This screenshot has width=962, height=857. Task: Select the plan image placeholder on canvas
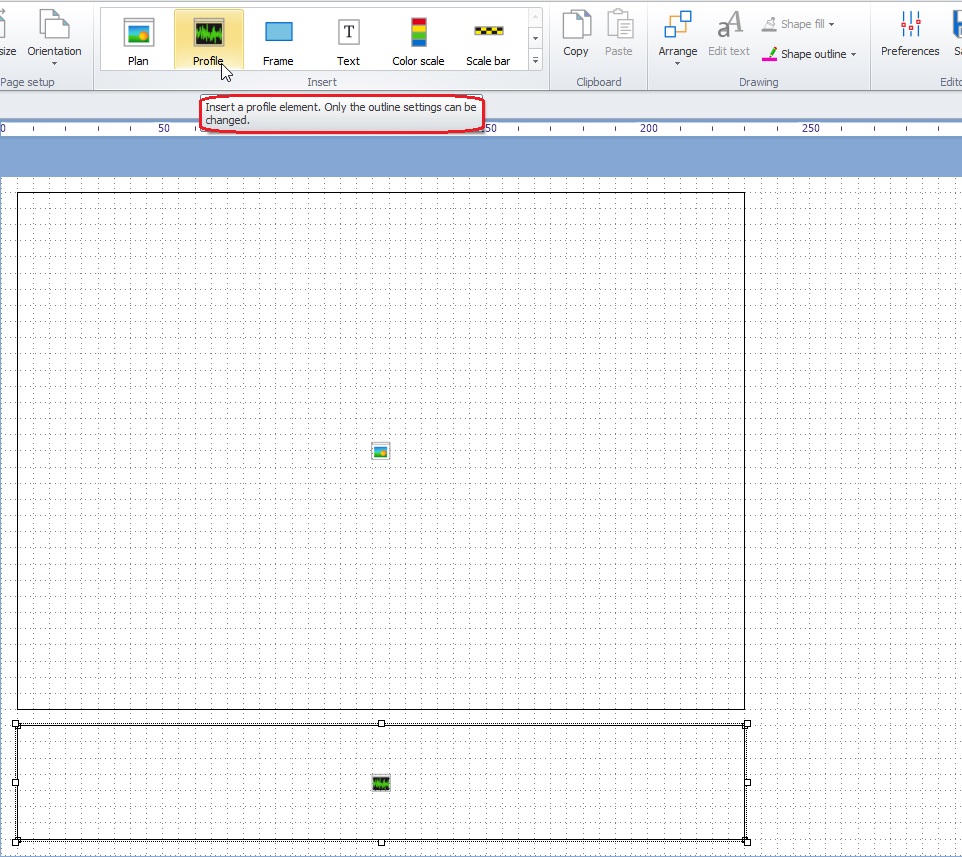[x=380, y=450]
